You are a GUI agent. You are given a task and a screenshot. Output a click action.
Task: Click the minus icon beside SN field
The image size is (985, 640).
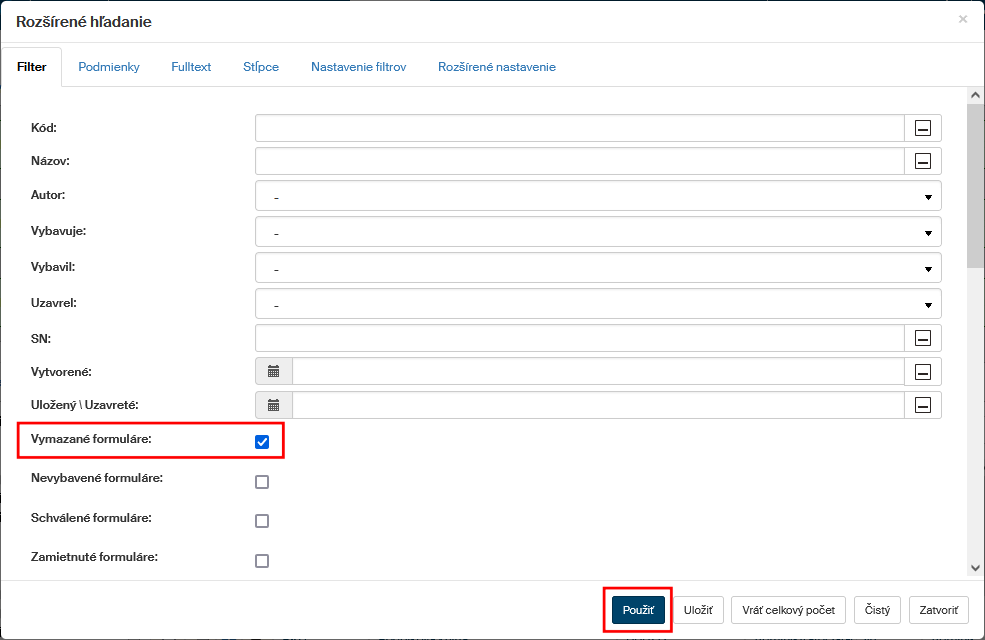[923, 339]
